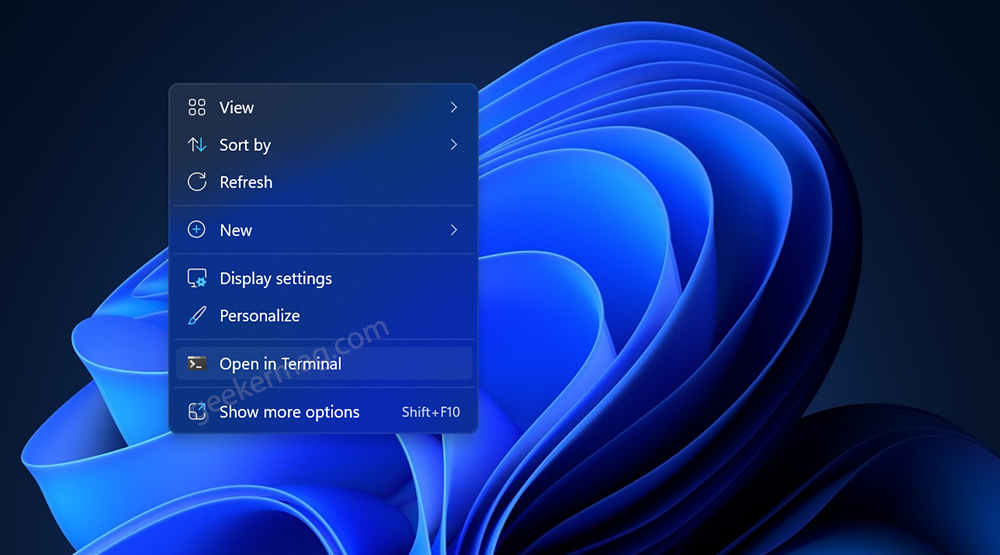
Task: Expand the View submenu chevron
Action: coord(453,107)
